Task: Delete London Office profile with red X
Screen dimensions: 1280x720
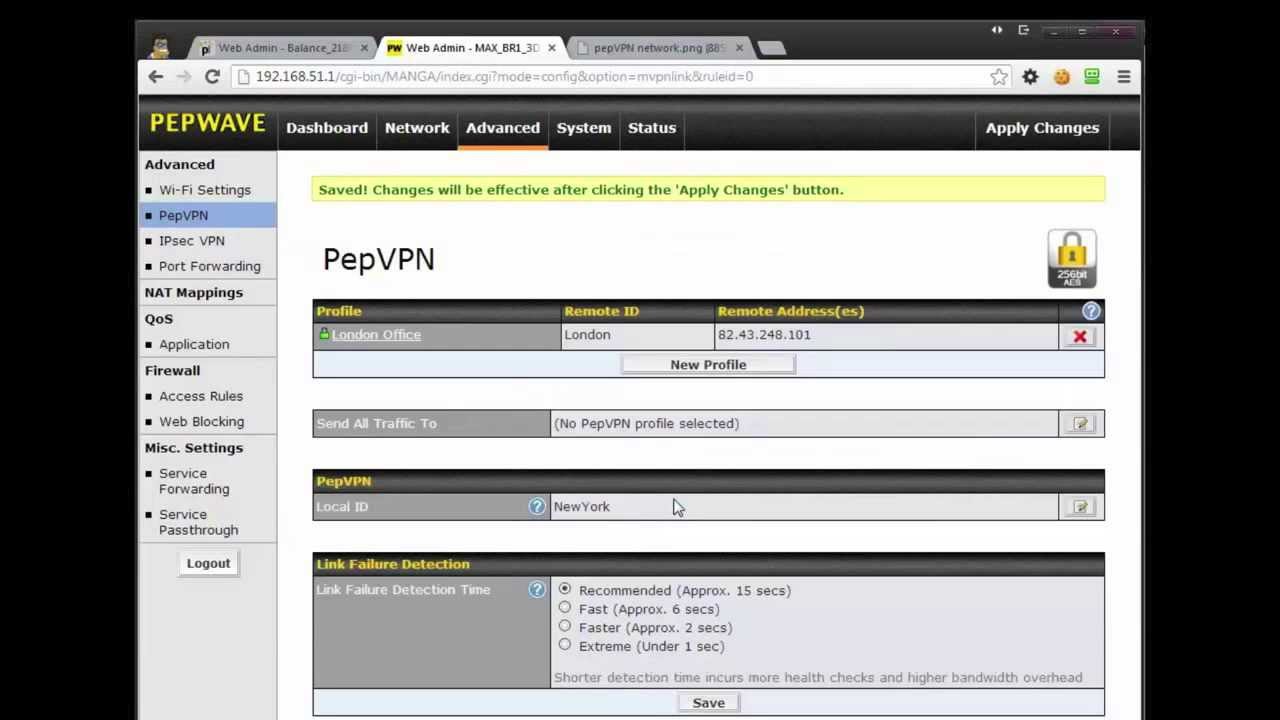Action: (x=1080, y=337)
